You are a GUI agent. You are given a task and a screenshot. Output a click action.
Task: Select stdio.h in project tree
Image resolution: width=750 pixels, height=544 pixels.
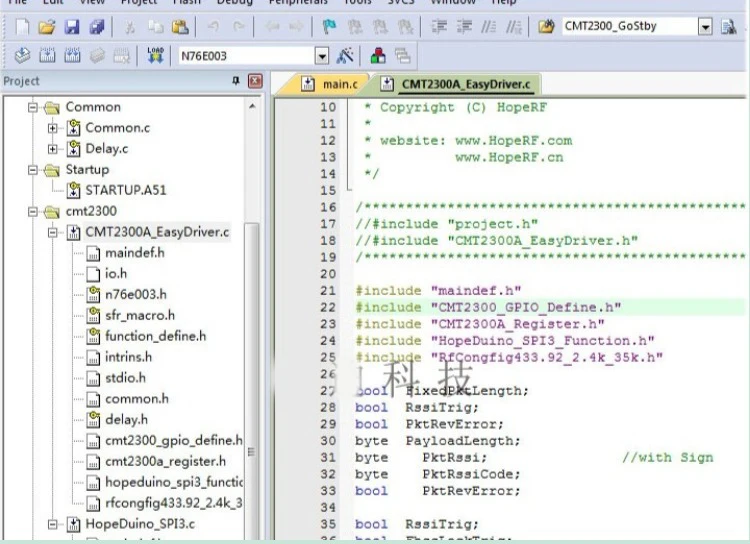pos(125,378)
